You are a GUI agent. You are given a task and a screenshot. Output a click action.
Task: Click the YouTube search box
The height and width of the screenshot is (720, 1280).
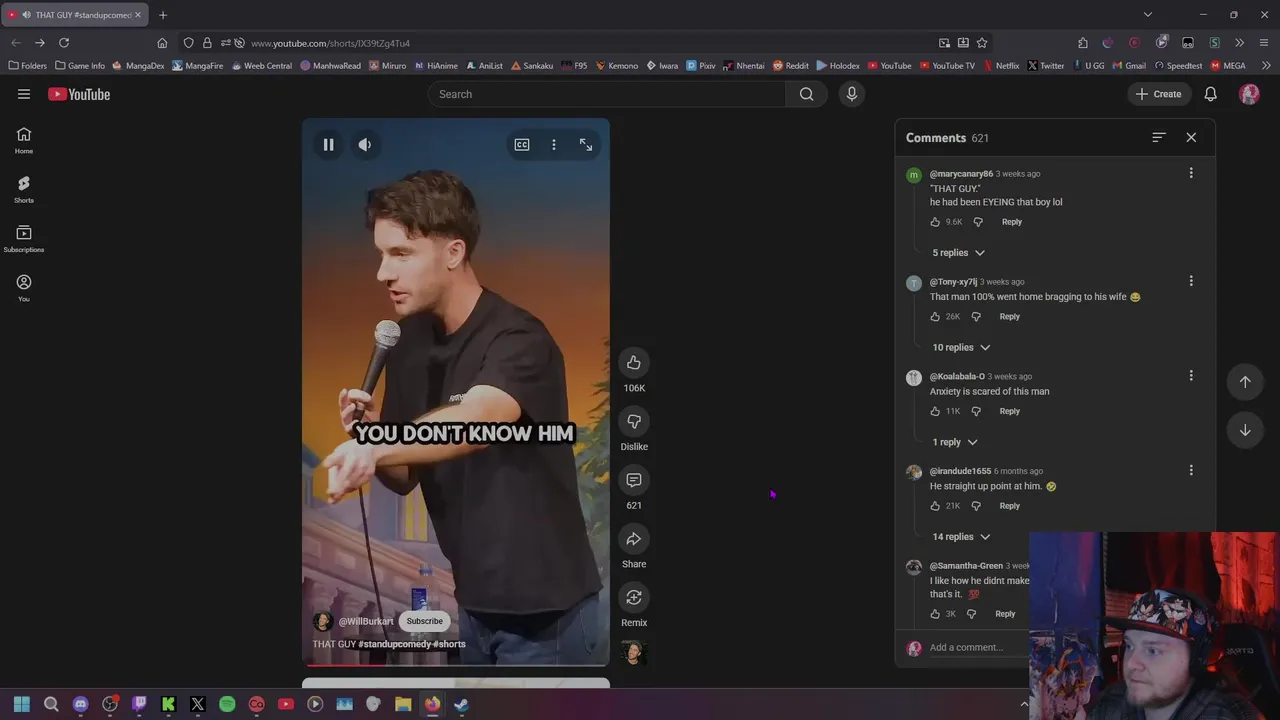(x=607, y=94)
